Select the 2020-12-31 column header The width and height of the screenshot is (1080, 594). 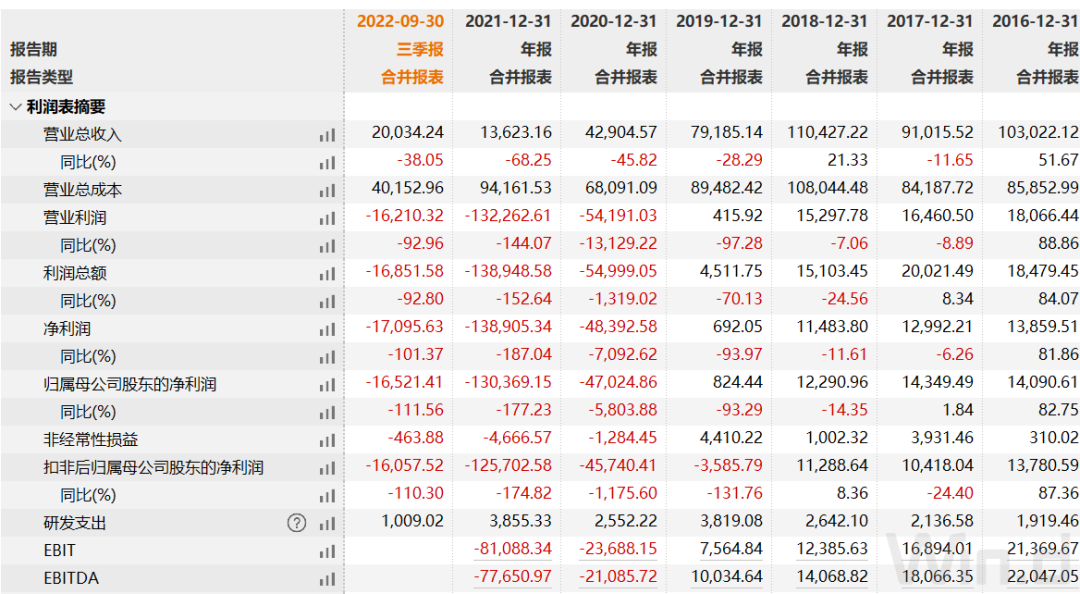tap(614, 21)
